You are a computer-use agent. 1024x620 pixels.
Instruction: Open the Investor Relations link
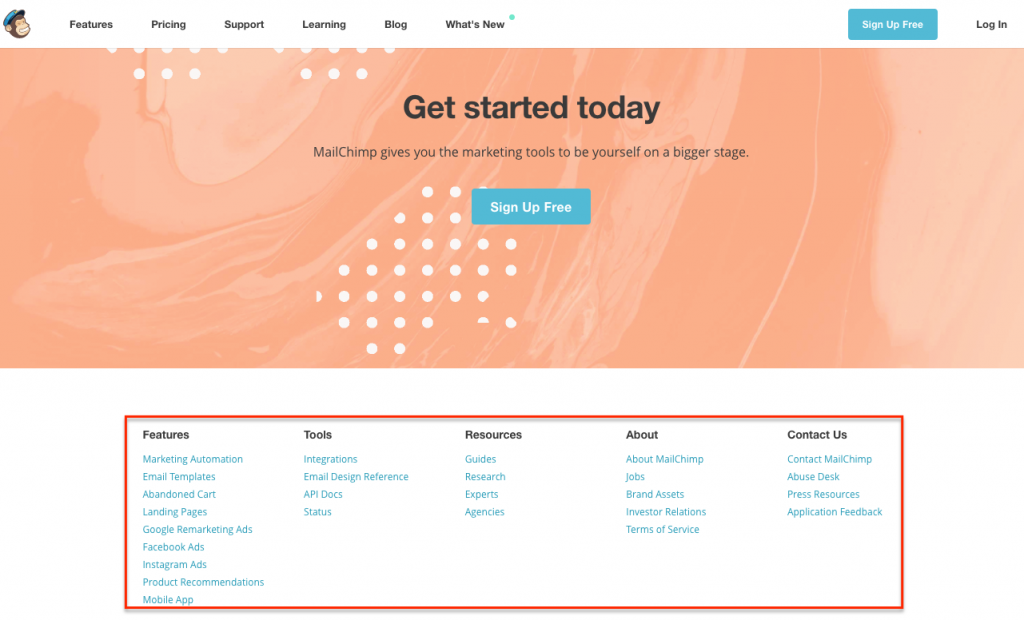click(665, 512)
